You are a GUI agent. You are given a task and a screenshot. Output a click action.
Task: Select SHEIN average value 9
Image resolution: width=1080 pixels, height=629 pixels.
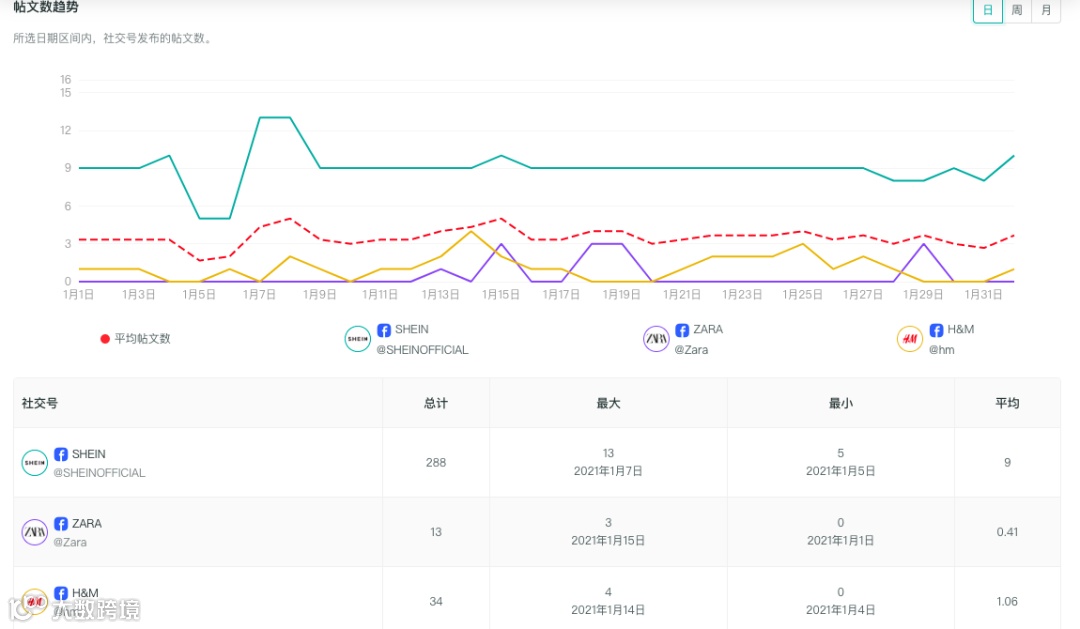click(x=1007, y=463)
